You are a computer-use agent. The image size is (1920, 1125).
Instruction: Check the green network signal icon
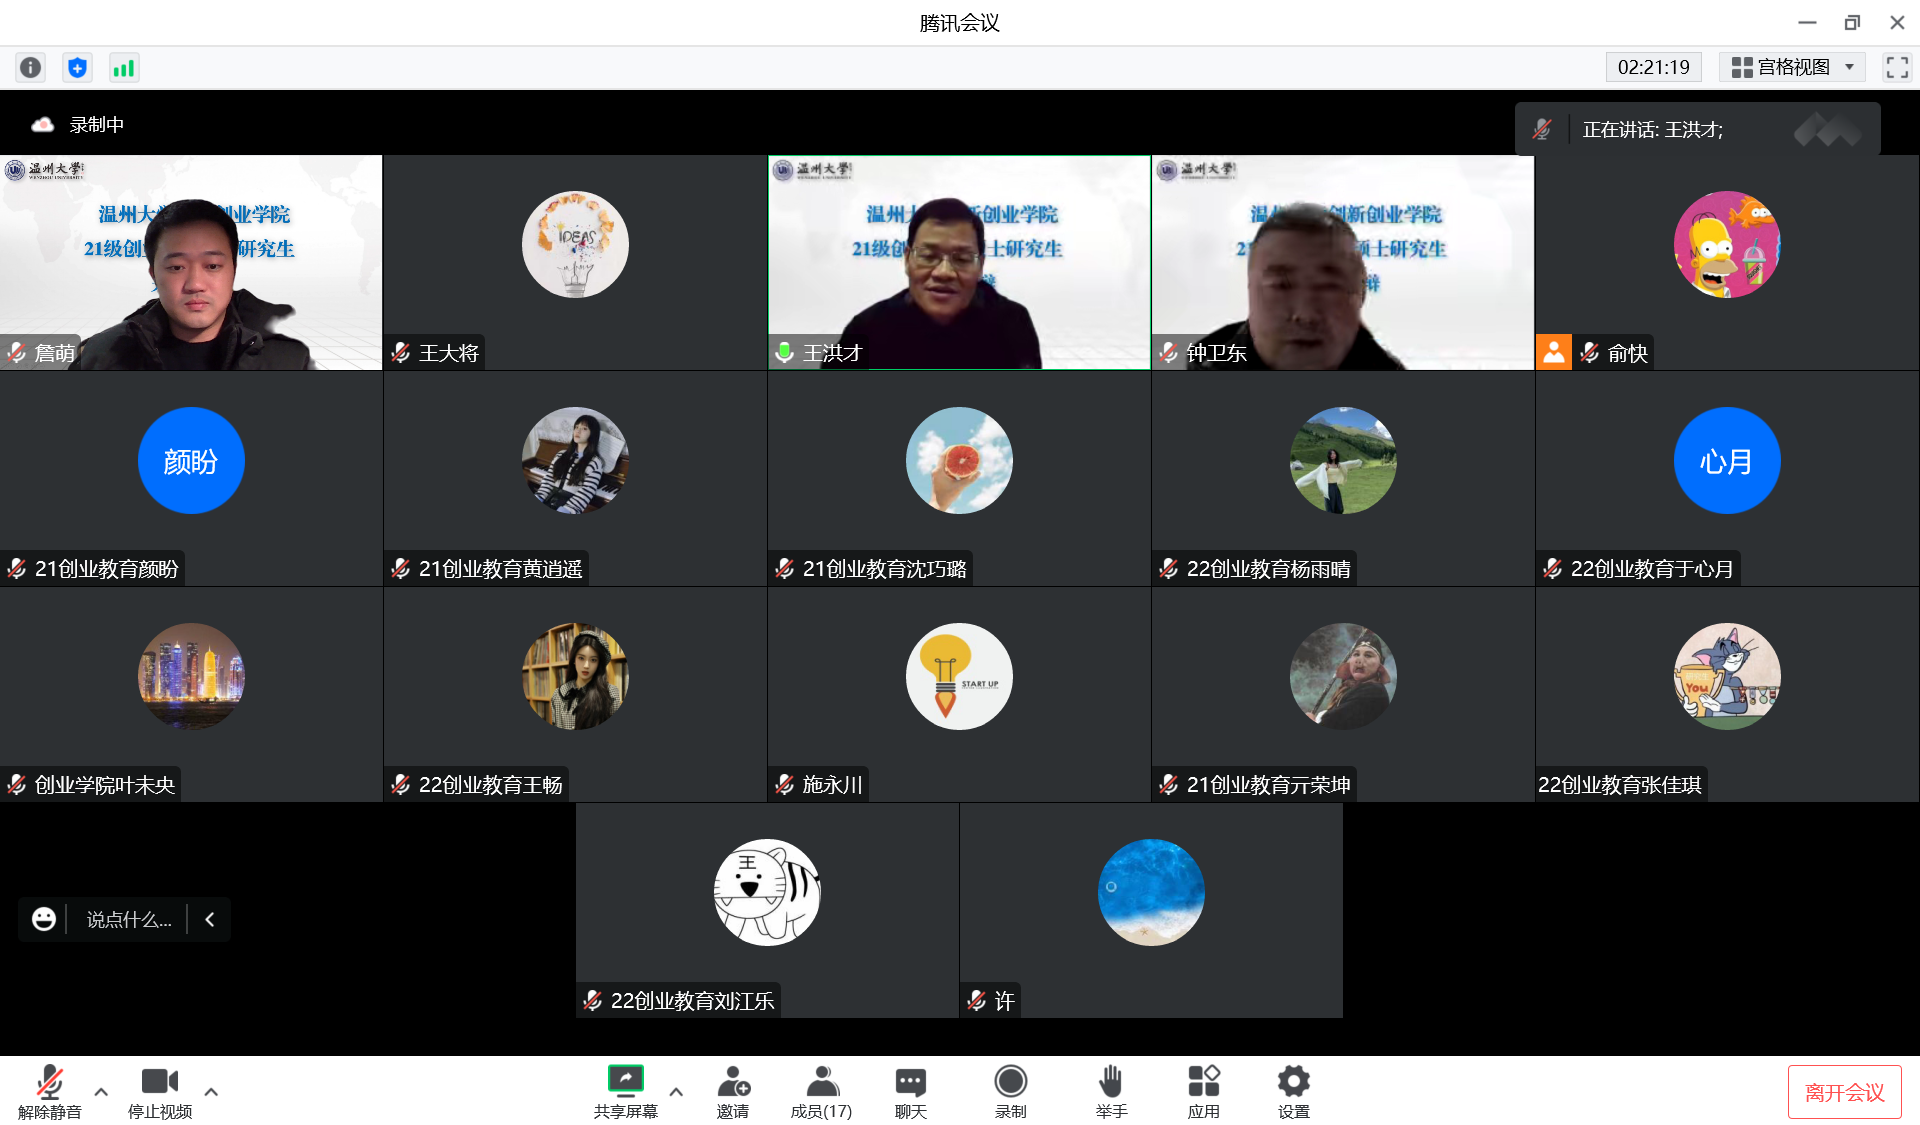(x=123, y=67)
